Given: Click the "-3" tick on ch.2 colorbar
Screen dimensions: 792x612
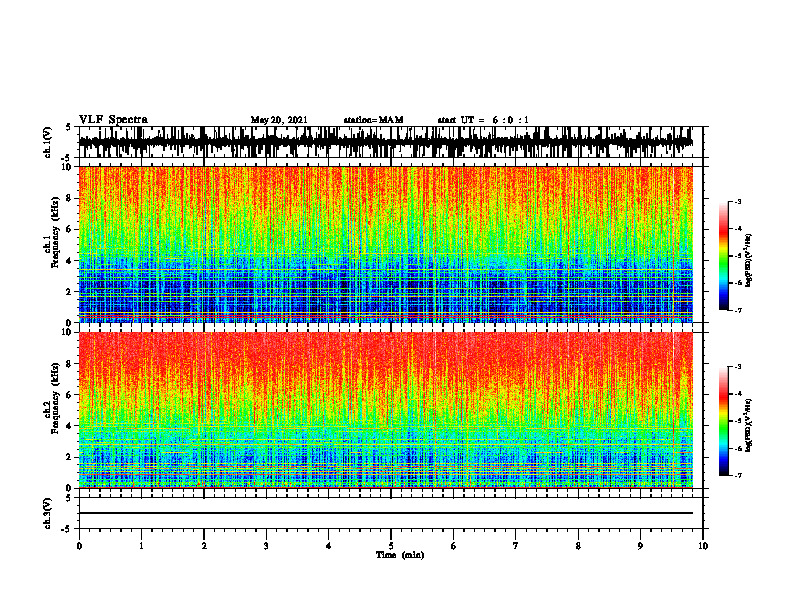Looking at the screenshot, I should click(x=738, y=367).
